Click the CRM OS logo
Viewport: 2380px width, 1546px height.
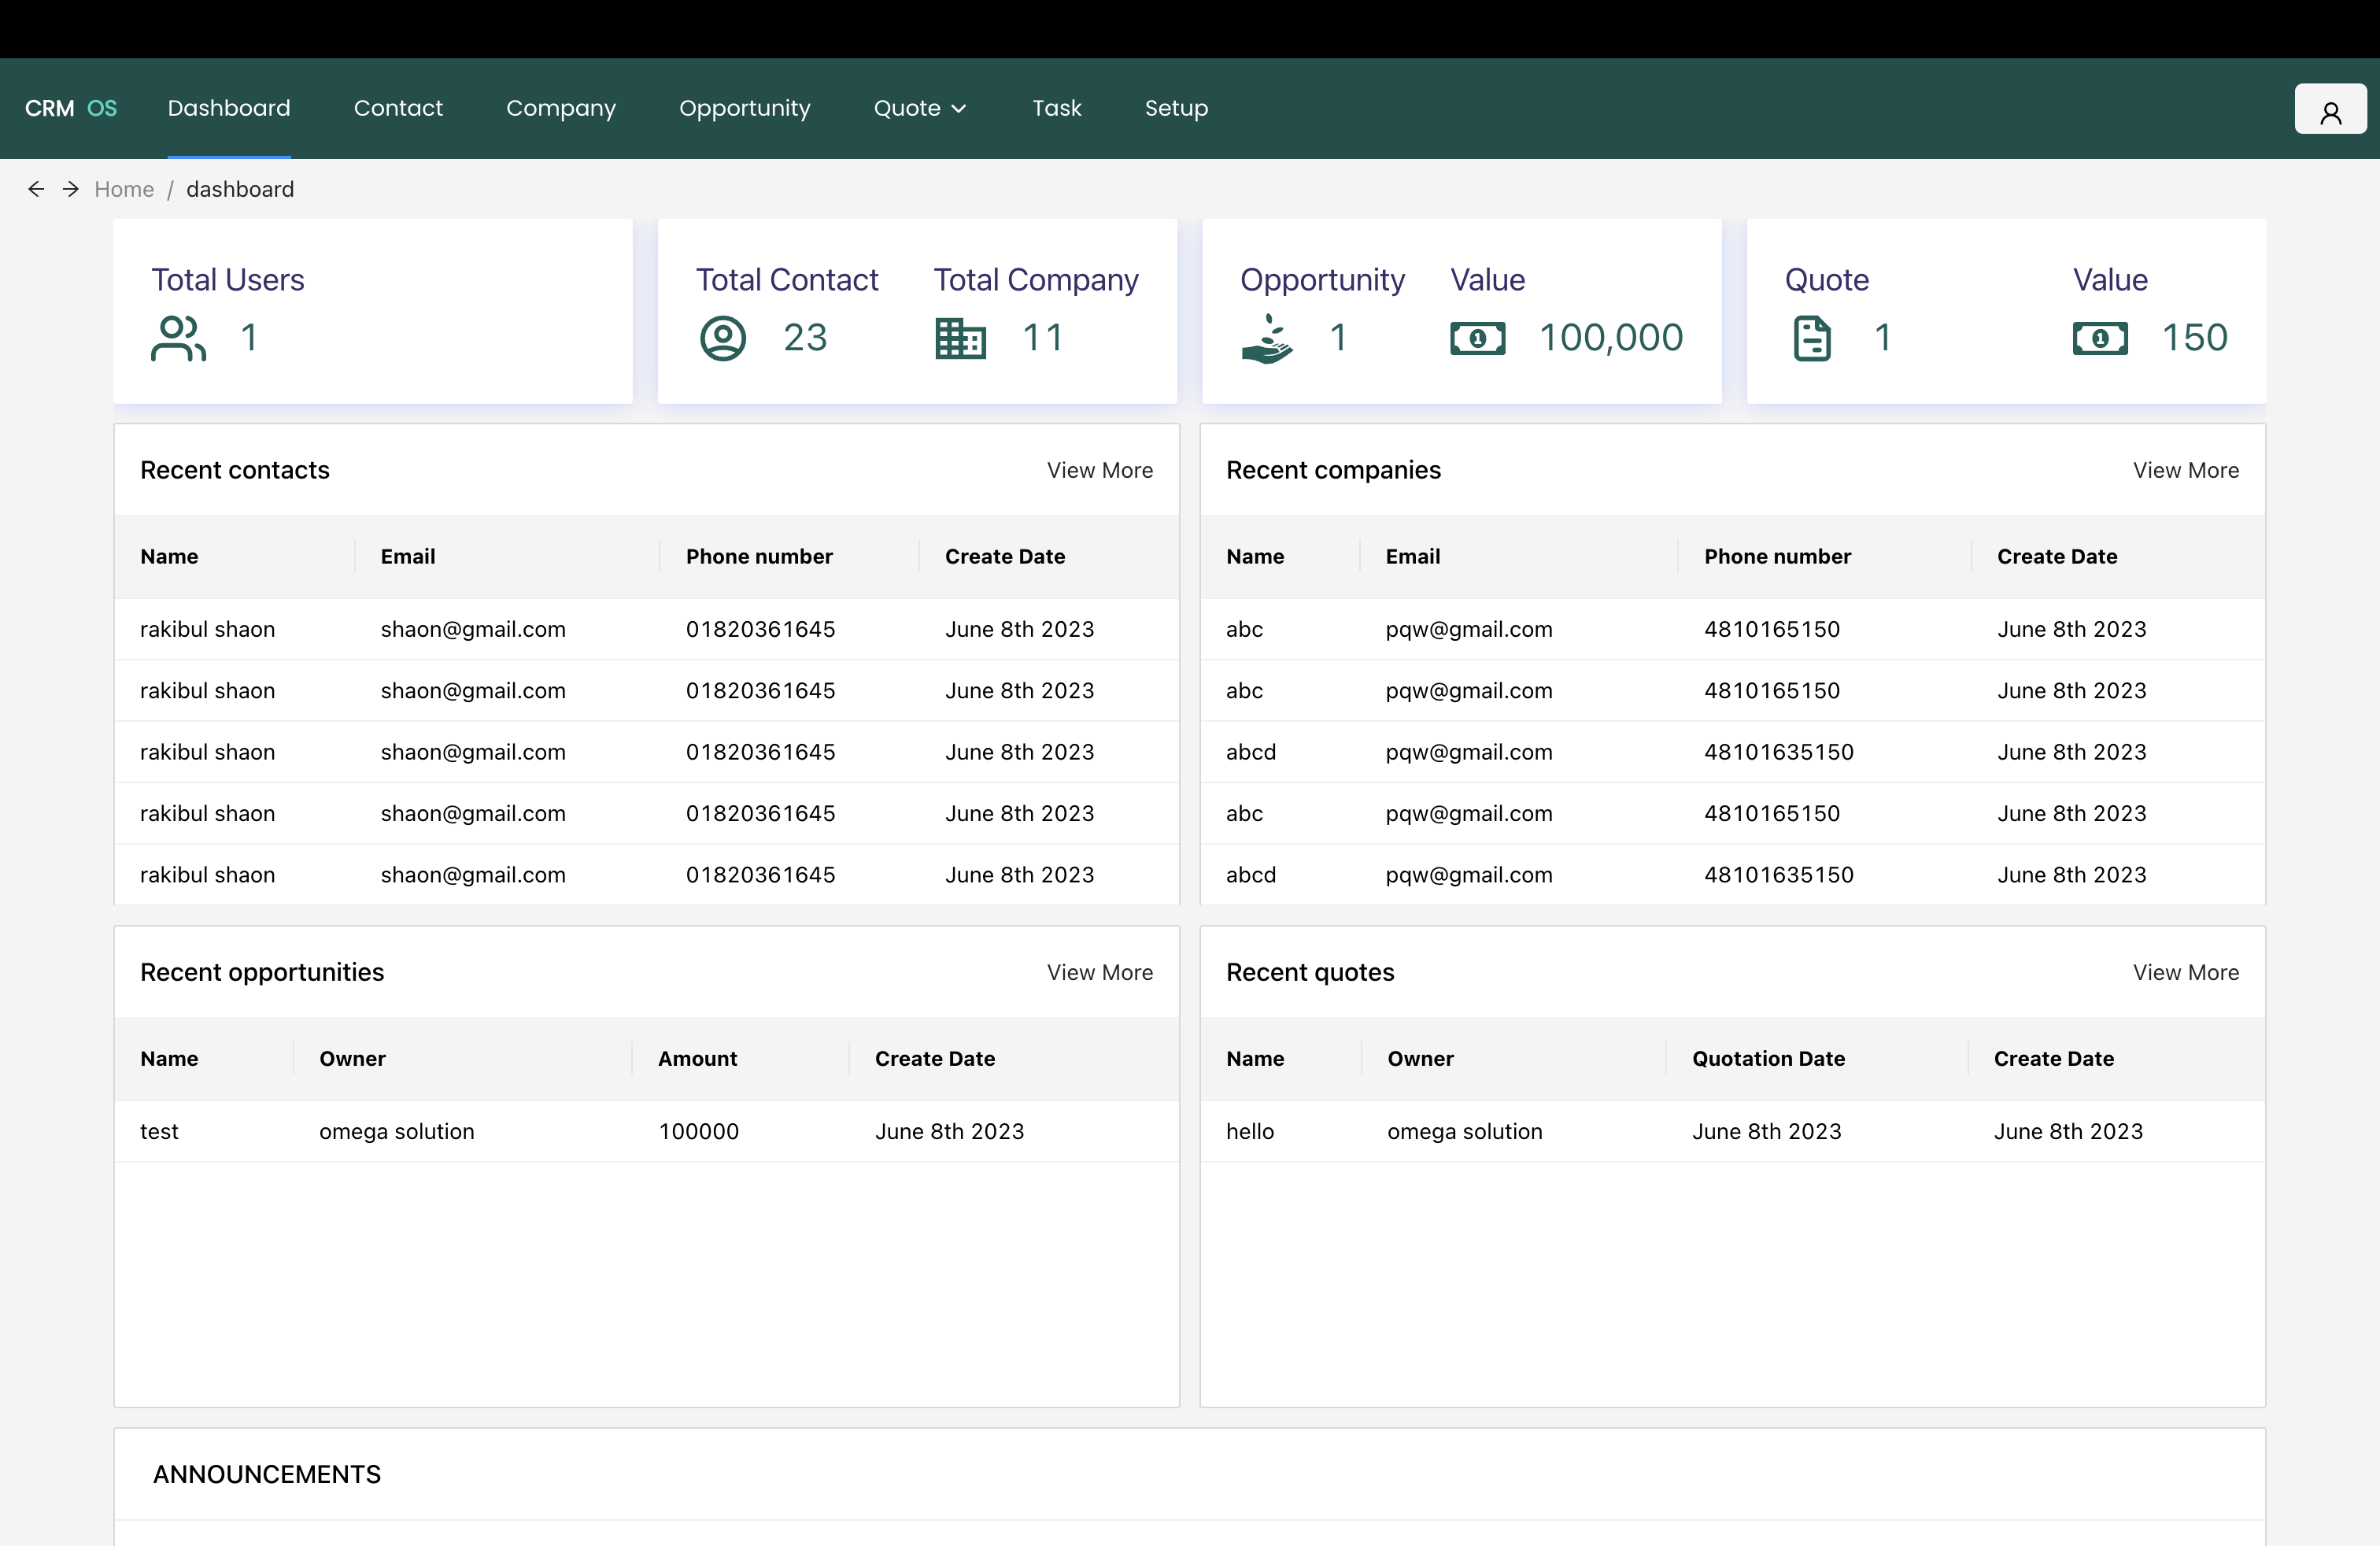[x=70, y=108]
